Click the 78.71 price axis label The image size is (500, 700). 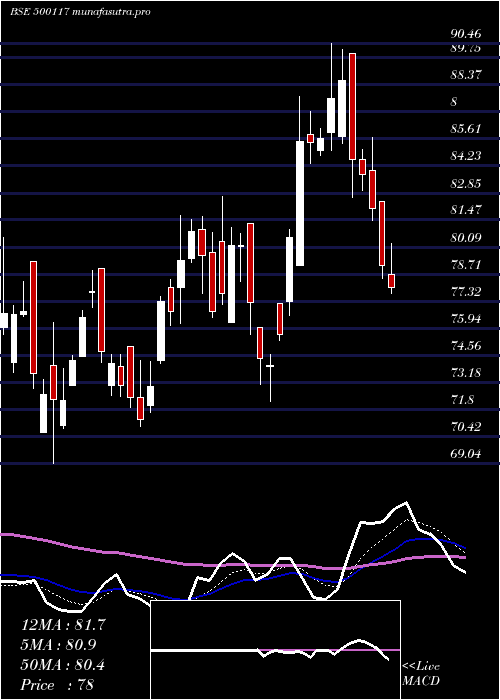click(x=466, y=265)
